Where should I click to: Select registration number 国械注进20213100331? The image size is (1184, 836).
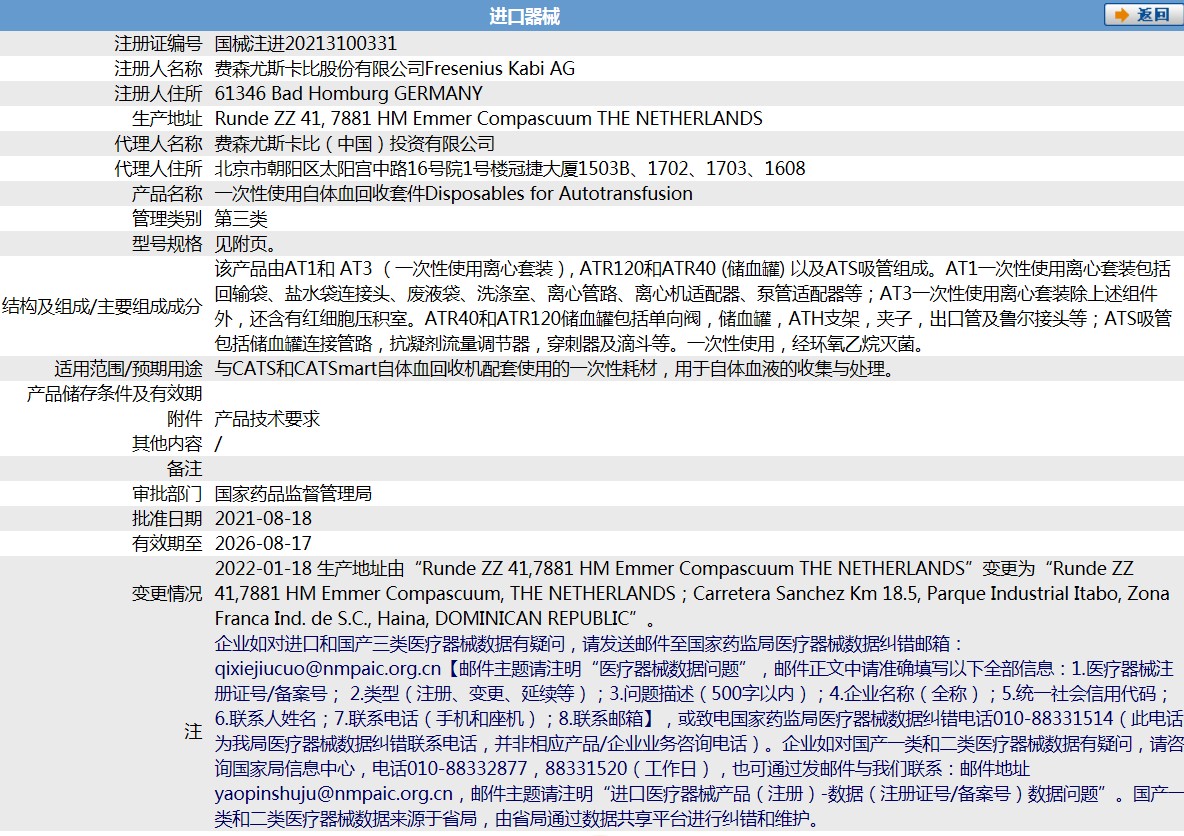(306, 44)
